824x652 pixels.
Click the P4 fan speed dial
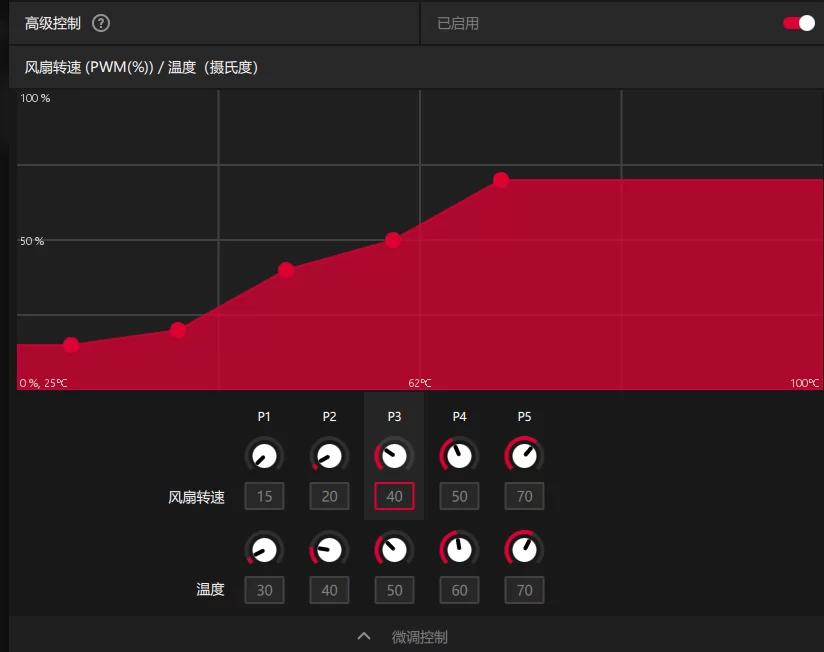(x=459, y=456)
